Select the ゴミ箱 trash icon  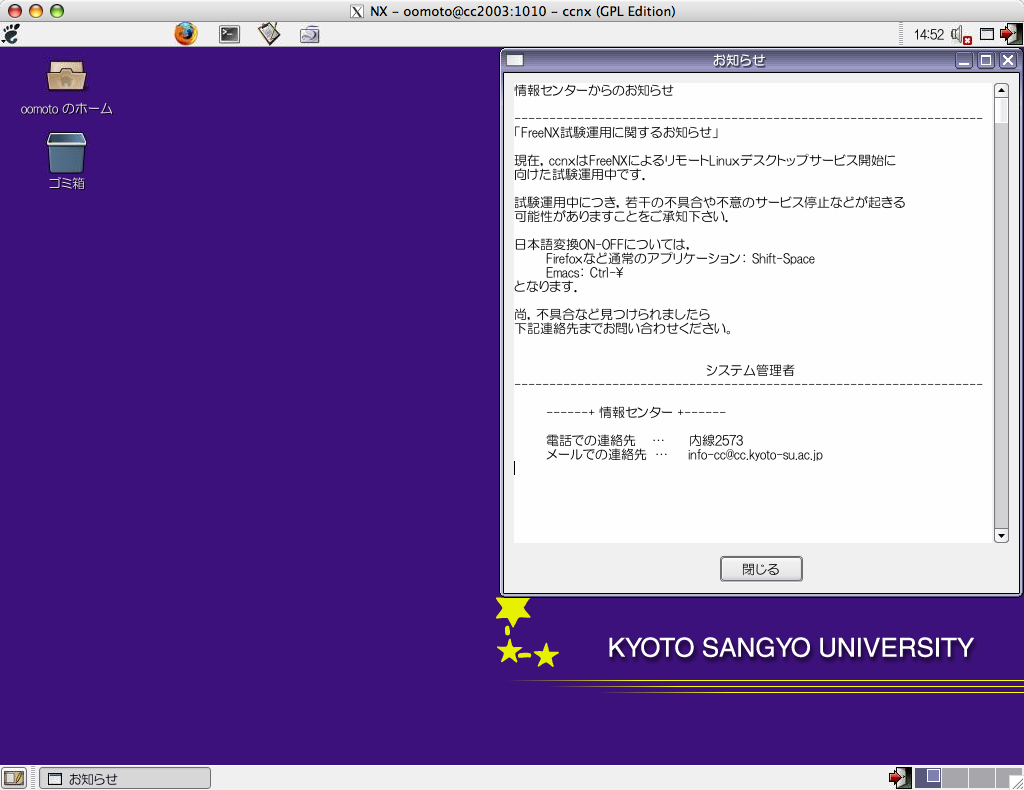point(66,162)
